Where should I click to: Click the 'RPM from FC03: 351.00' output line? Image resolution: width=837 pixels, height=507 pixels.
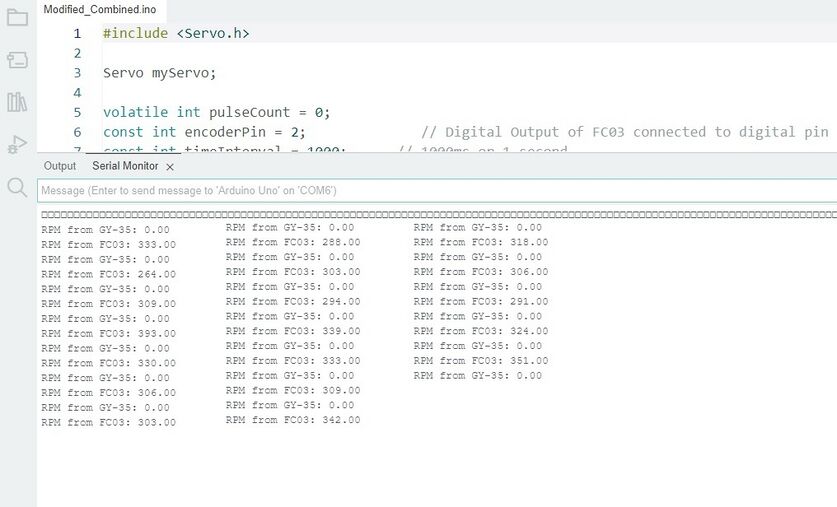[x=480, y=361]
